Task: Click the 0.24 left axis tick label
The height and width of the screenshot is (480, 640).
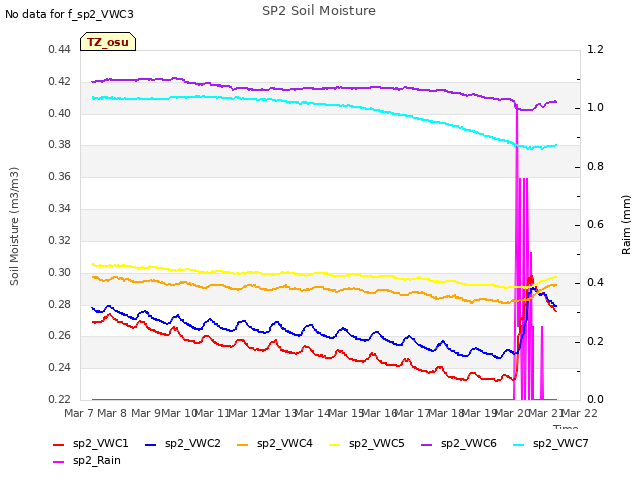Action: [59, 367]
